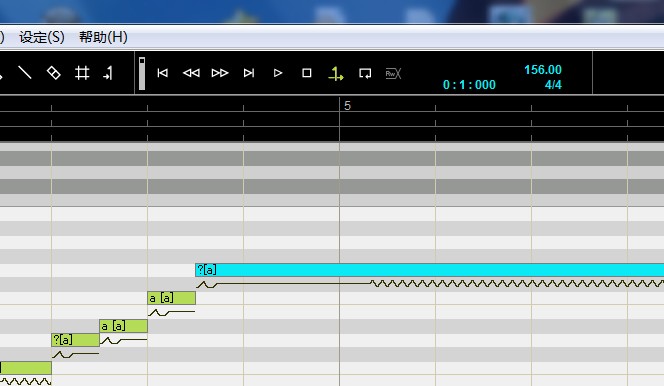
Task: Select the line drawing tool
Action: click(x=25, y=73)
